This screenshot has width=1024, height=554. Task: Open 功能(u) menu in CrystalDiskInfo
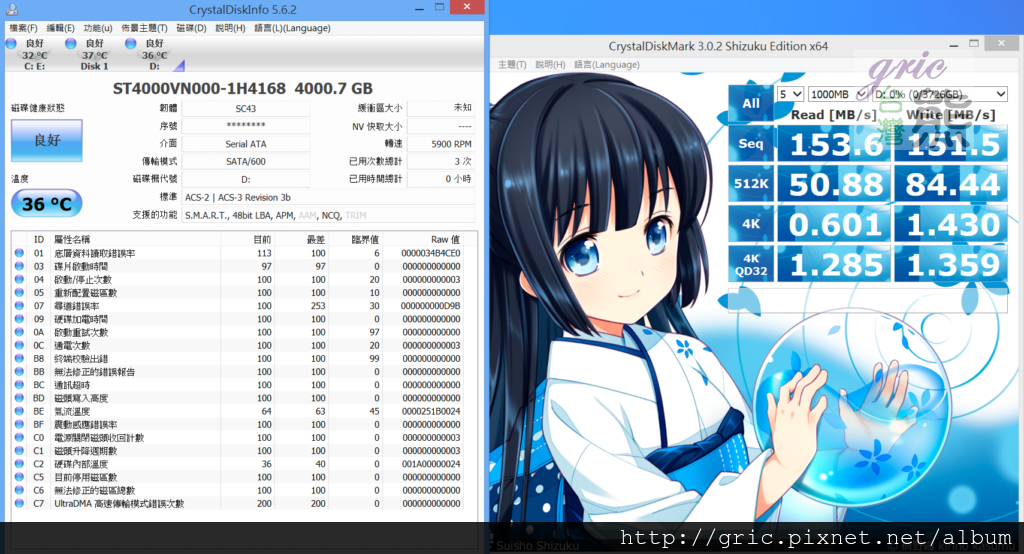[98, 28]
